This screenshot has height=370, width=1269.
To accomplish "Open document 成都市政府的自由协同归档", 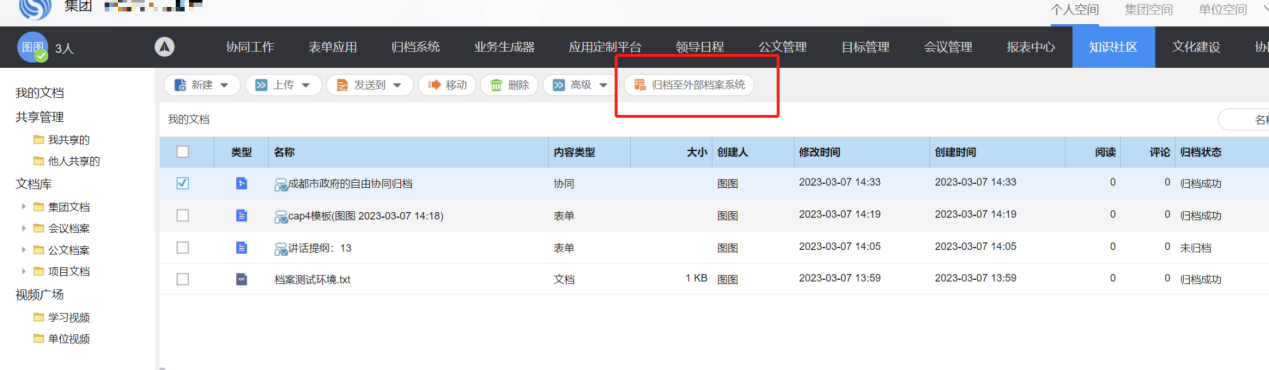I will pos(350,184).
